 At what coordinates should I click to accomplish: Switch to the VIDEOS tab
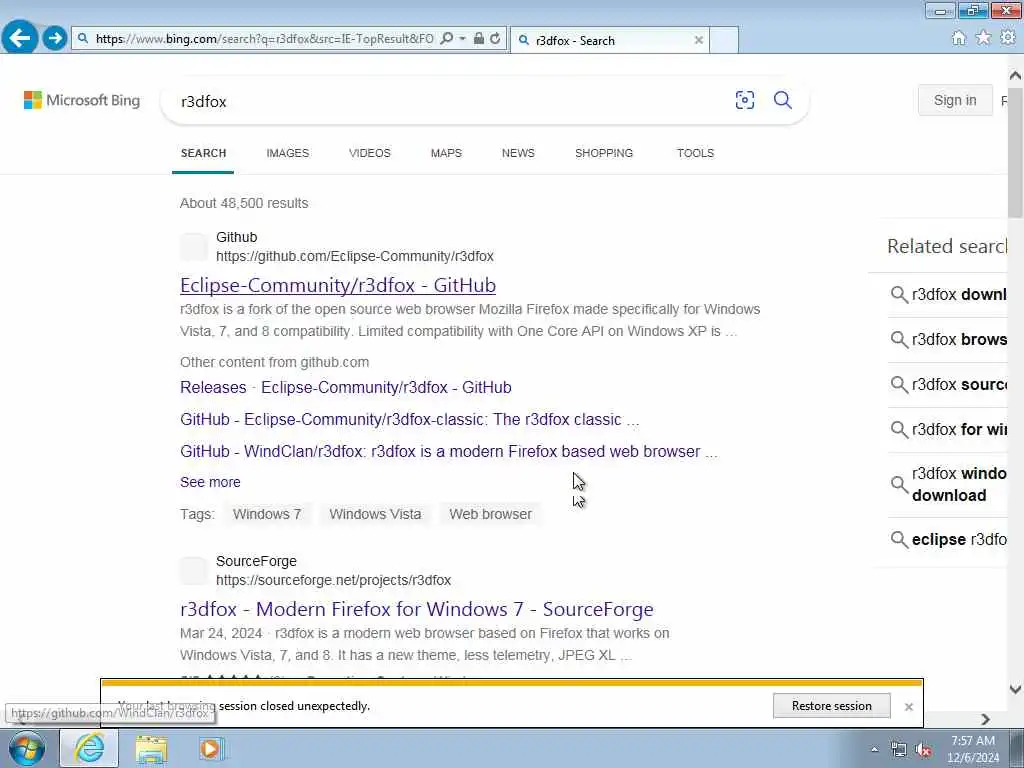(370, 153)
